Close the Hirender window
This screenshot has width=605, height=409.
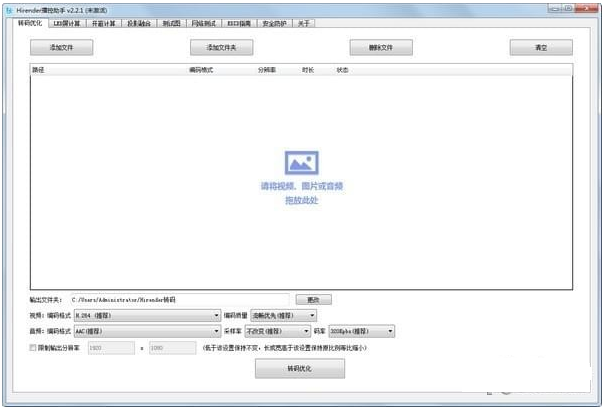click(586, 8)
